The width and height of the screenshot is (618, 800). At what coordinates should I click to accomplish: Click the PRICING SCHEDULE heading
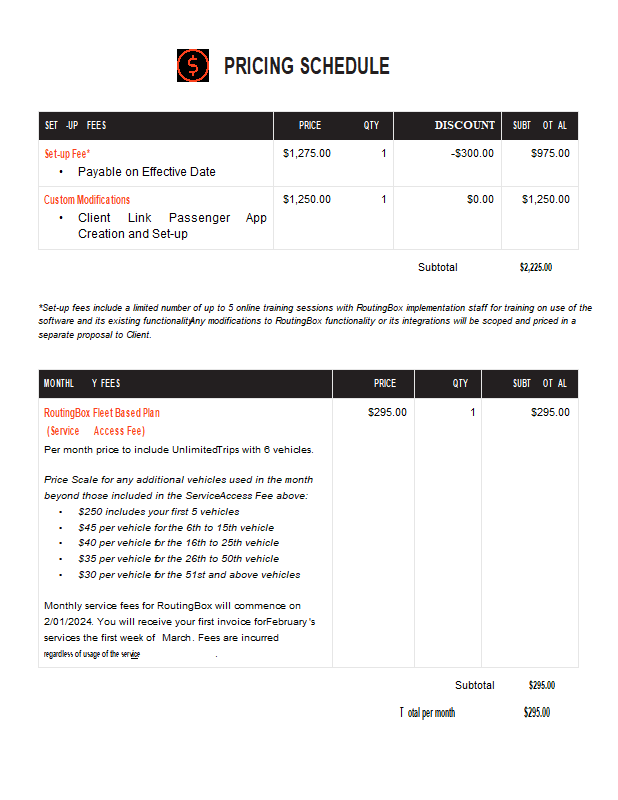point(306,67)
